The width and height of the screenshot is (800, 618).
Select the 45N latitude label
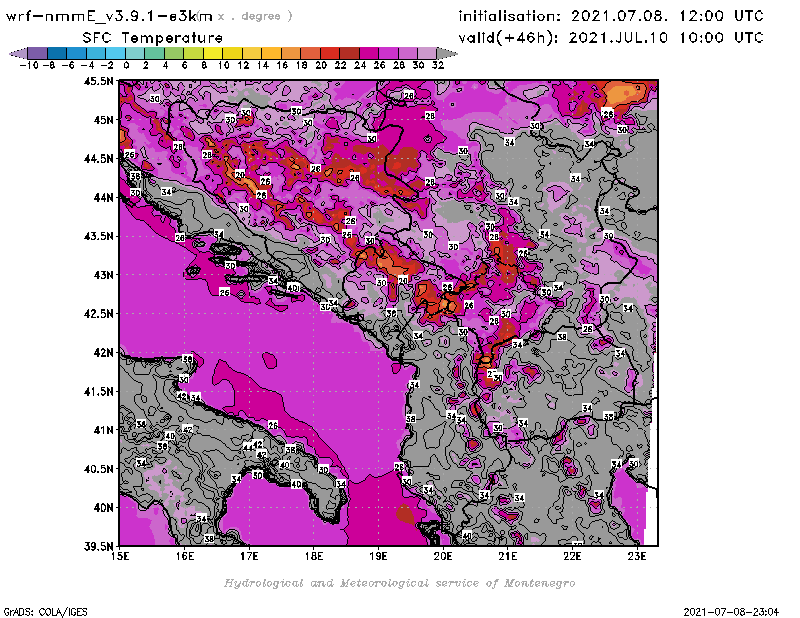coord(104,120)
